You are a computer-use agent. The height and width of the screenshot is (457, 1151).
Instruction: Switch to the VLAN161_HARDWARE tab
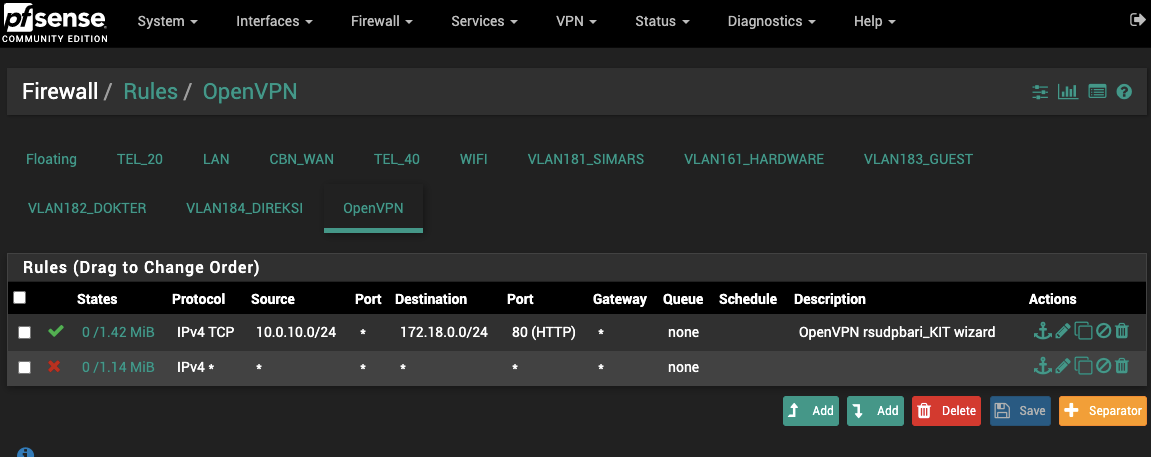[754, 159]
